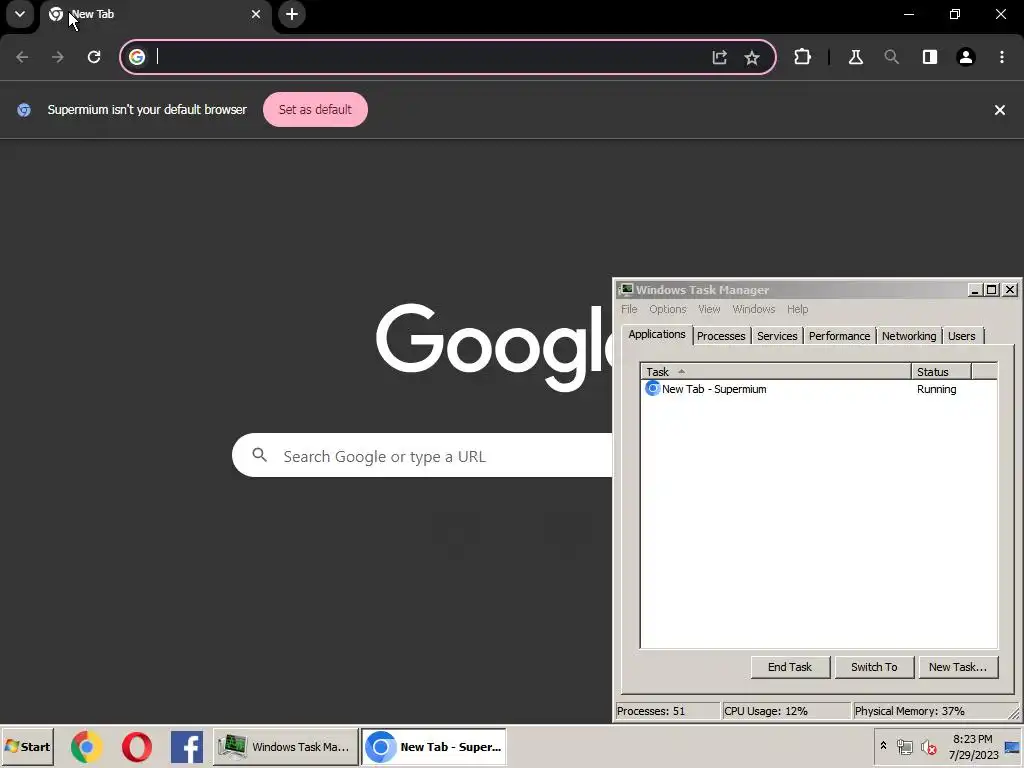The height and width of the screenshot is (768, 1024).
Task: Click the network tray icon
Action: tap(904, 746)
